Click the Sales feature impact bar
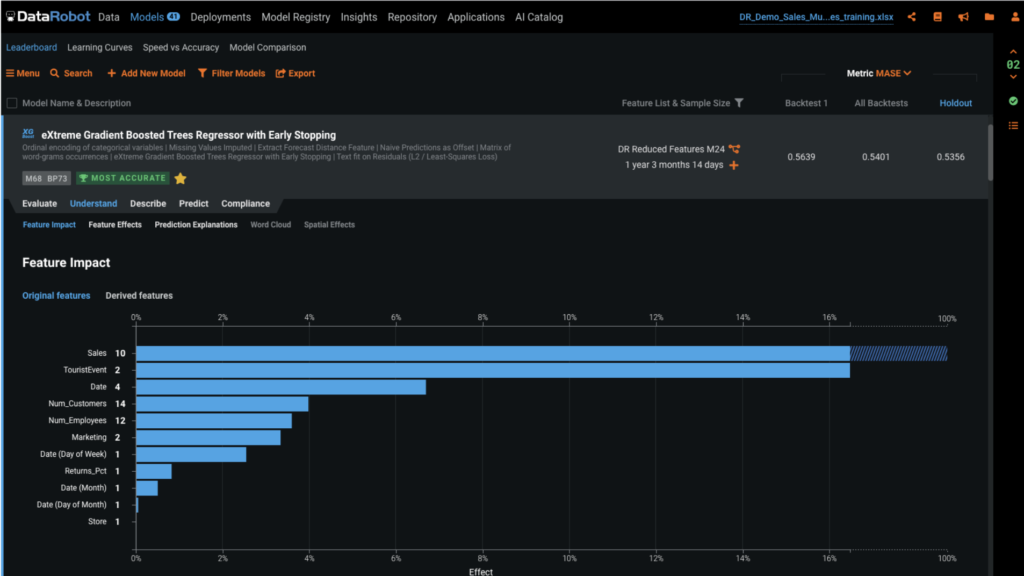Image resolution: width=1024 pixels, height=576 pixels. coord(541,353)
